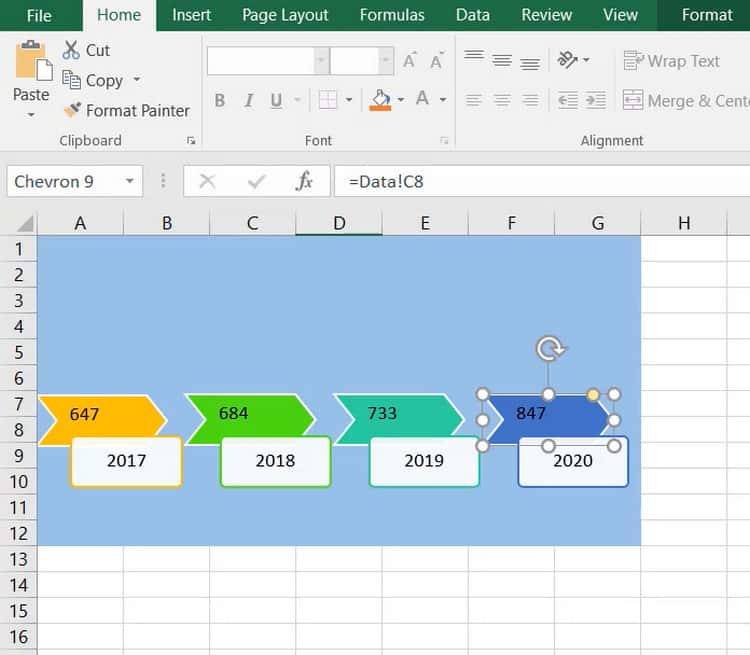
Task: Click the Insert Function fx icon
Action: (305, 181)
